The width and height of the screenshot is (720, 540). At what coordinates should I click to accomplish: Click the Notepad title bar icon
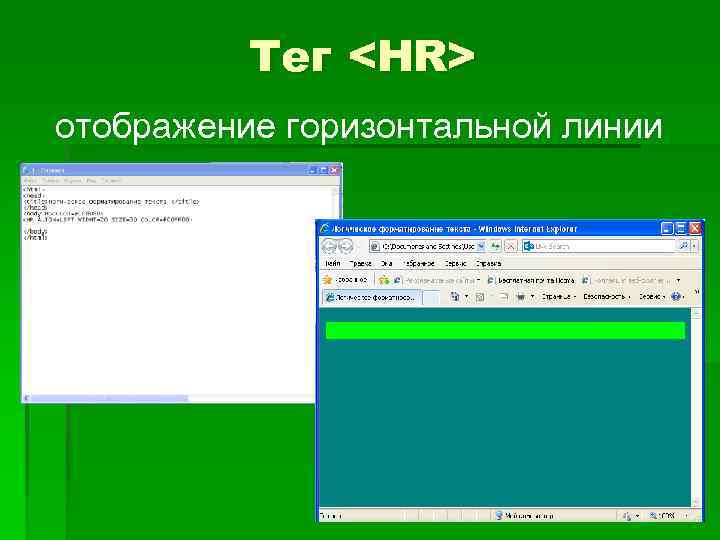26,170
